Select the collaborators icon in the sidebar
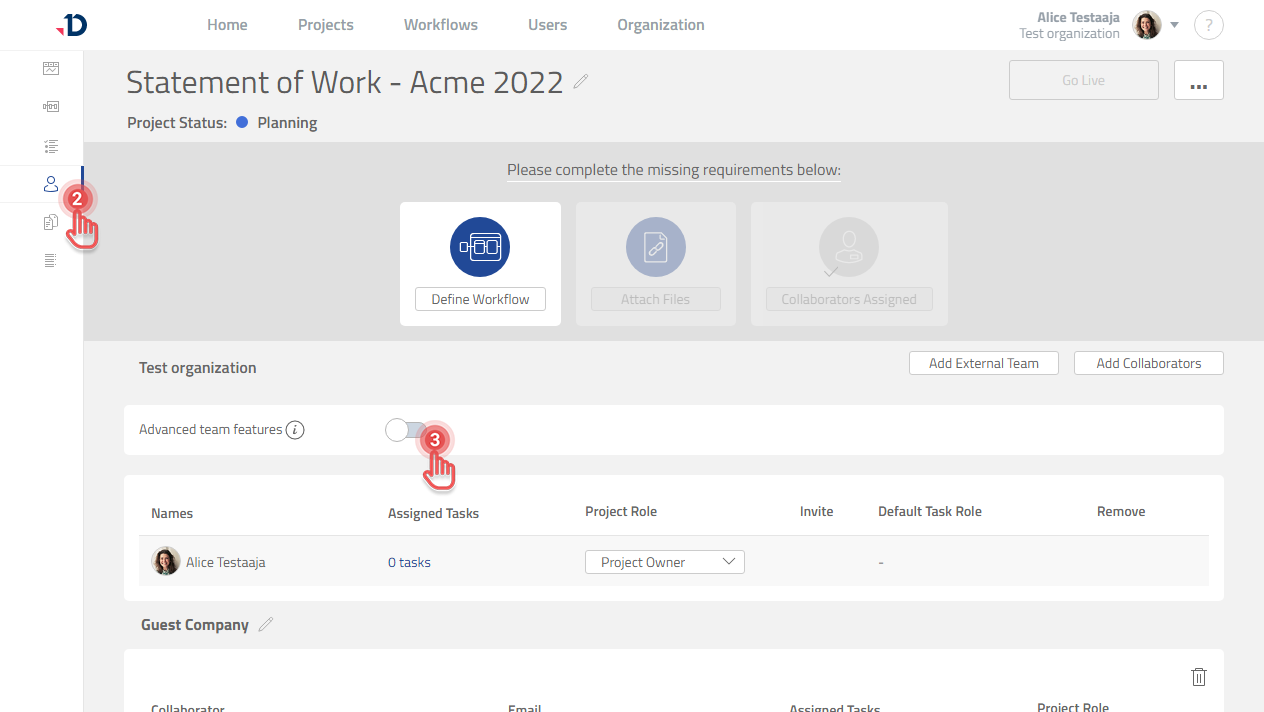Screen dimensions: 1264x712 50,183
